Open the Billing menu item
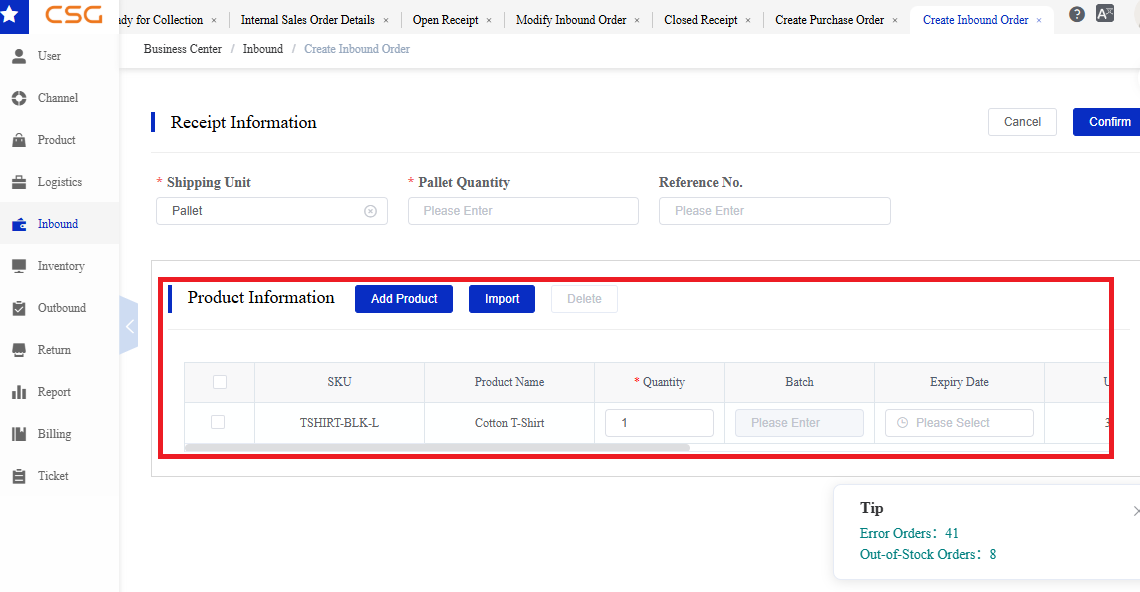This screenshot has height=592, width=1140. click(x=60, y=434)
